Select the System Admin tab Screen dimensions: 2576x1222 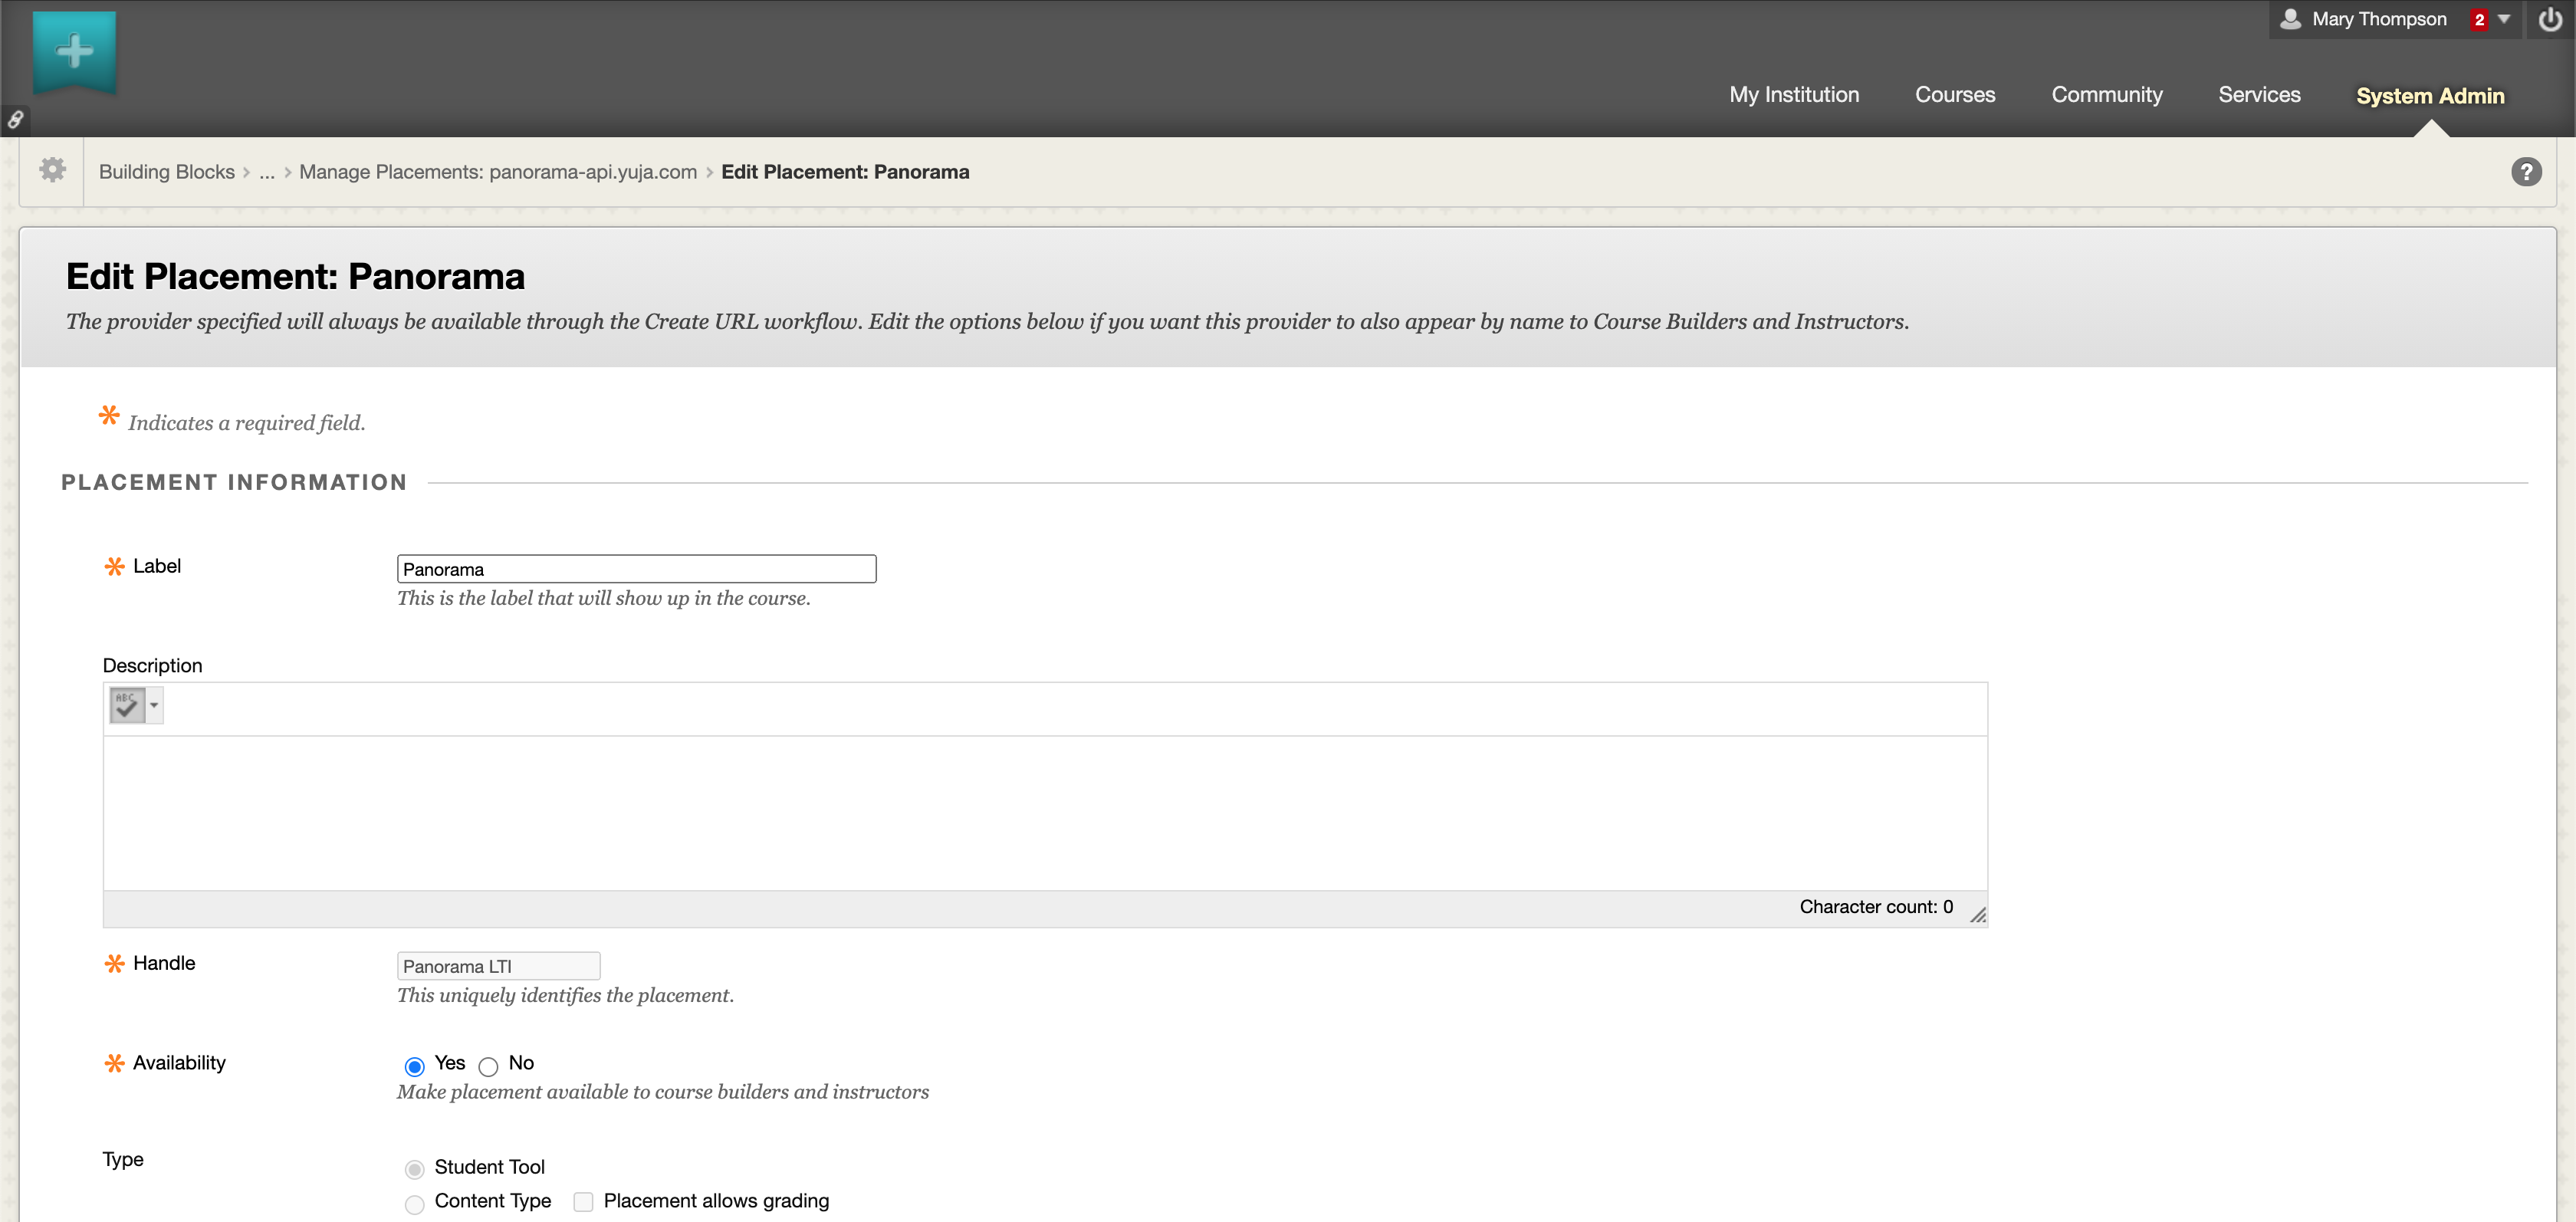coord(2430,96)
